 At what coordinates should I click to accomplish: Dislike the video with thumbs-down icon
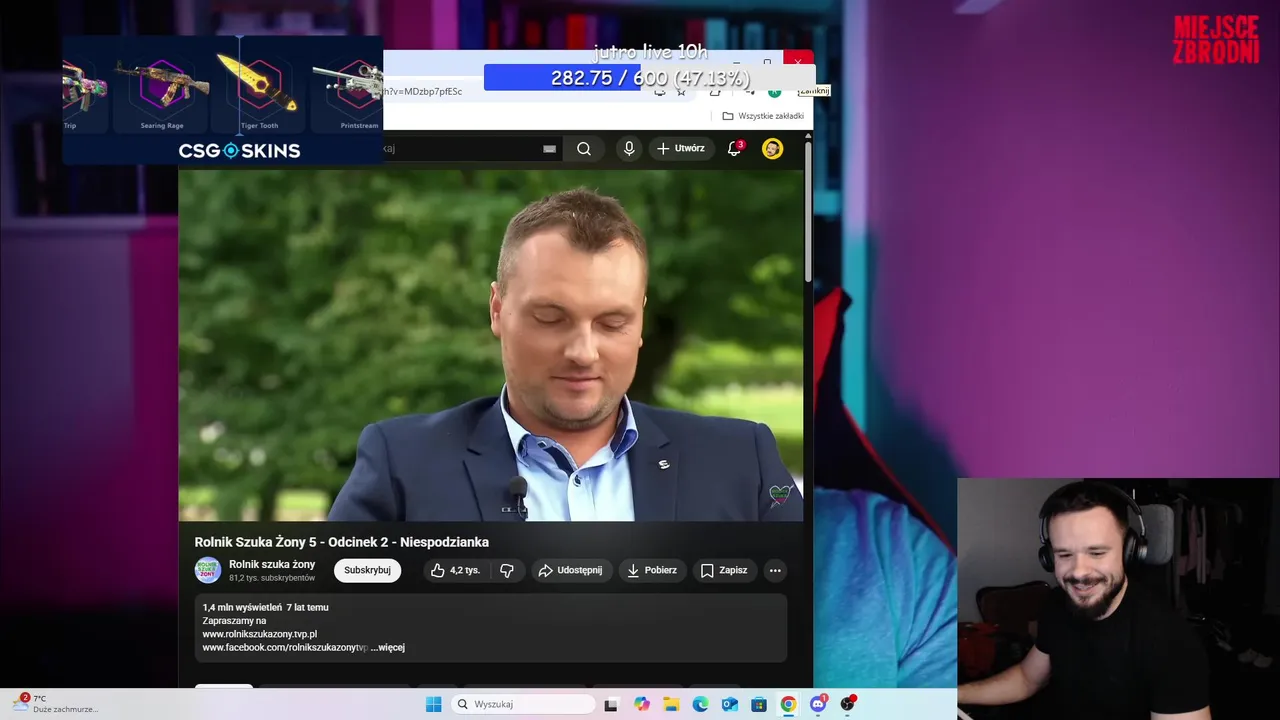tap(507, 570)
